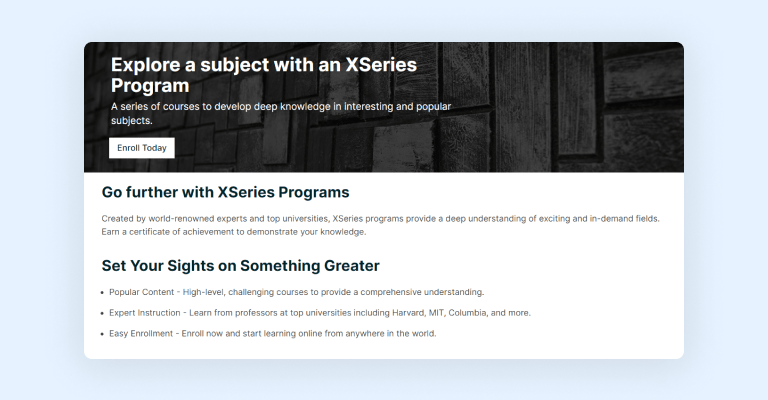
Task: Click "Set Your Sights on Something Greater" heading
Action: point(240,266)
